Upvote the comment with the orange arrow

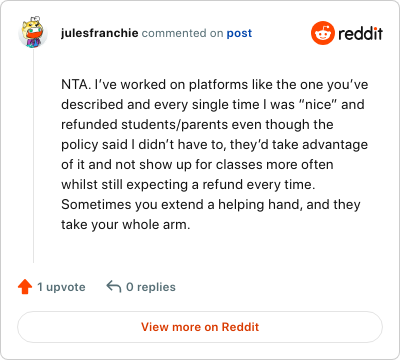point(25,287)
